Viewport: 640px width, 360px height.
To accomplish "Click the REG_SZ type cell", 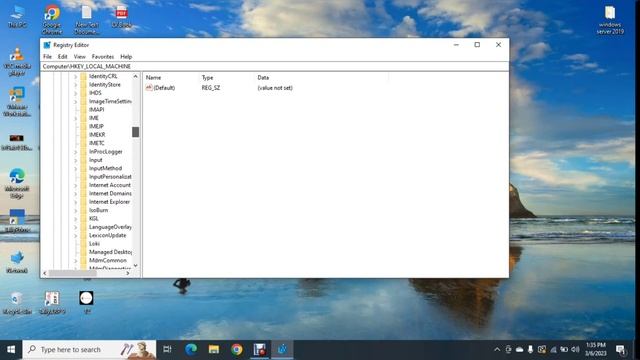I will (x=211, y=88).
